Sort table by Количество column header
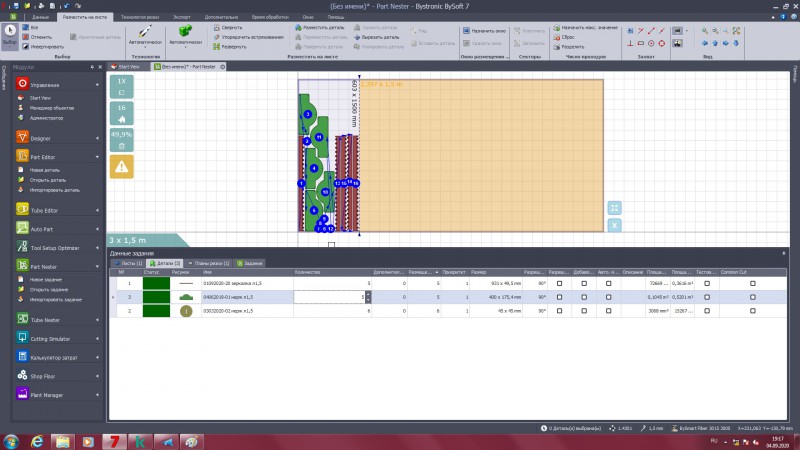The width and height of the screenshot is (800, 450). [x=332, y=272]
